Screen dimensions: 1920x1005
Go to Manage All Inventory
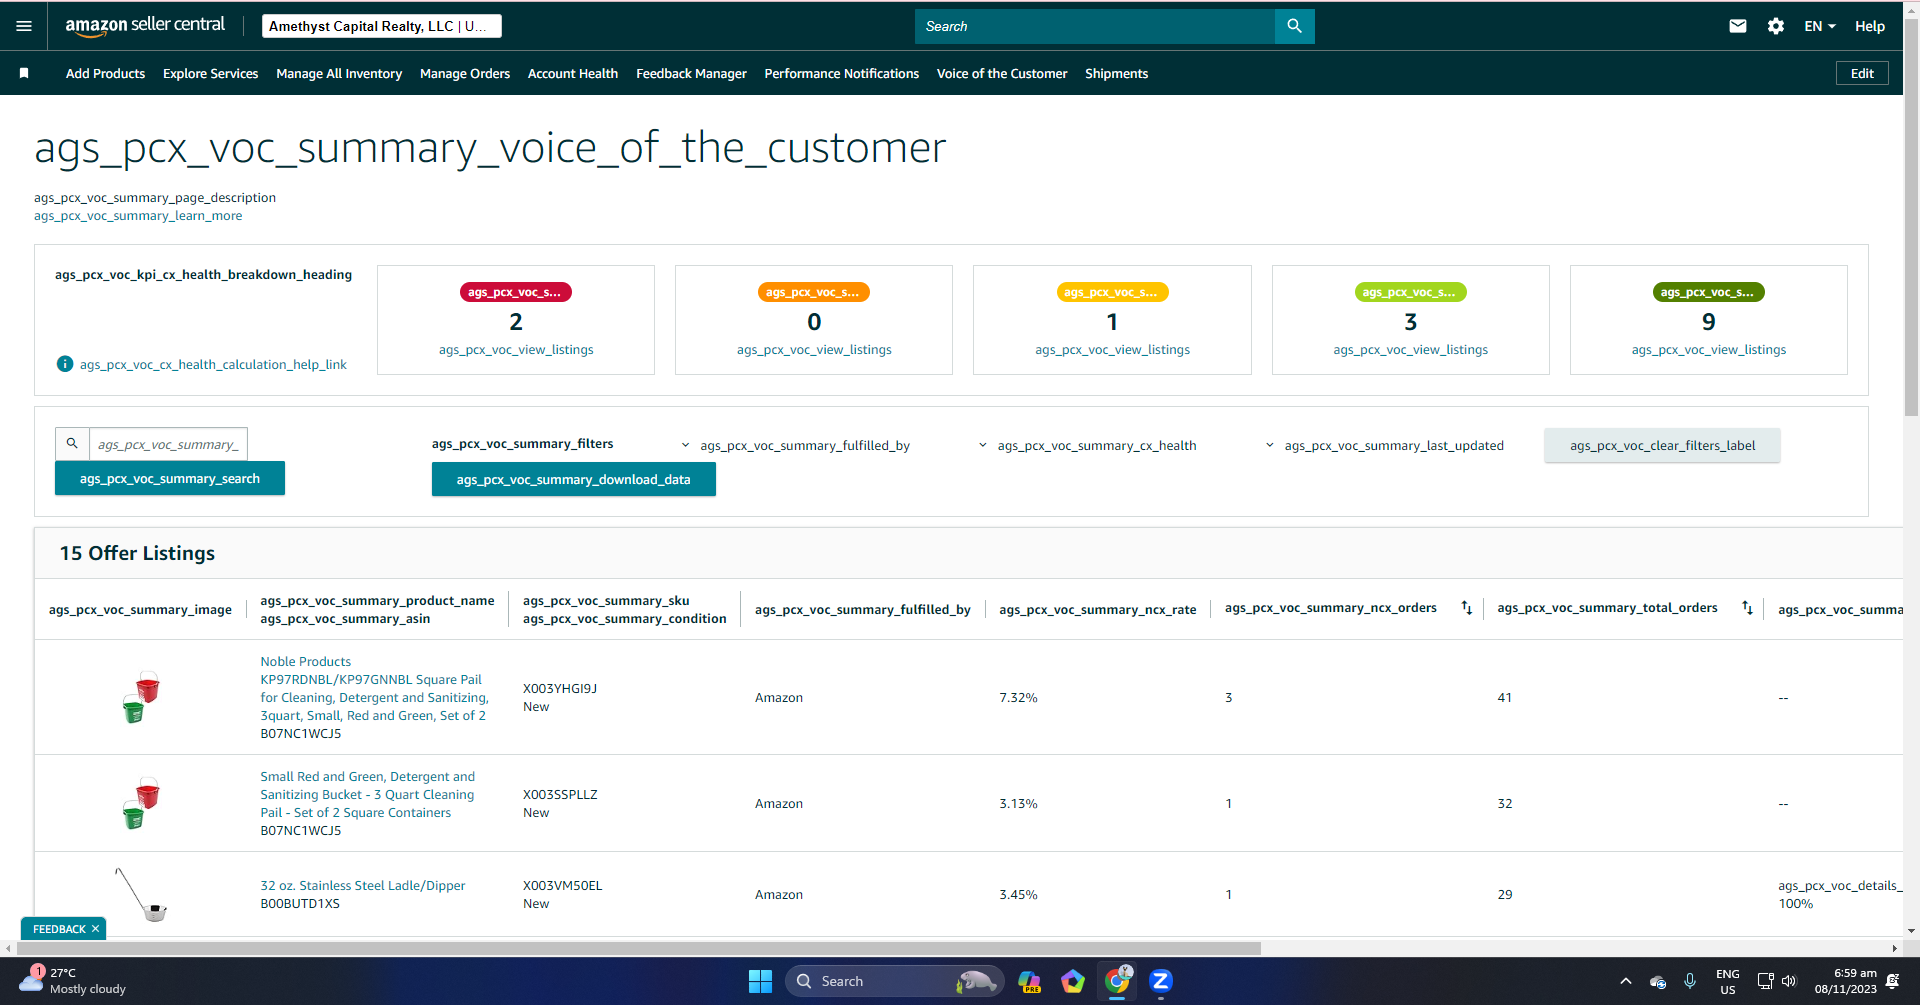click(339, 73)
